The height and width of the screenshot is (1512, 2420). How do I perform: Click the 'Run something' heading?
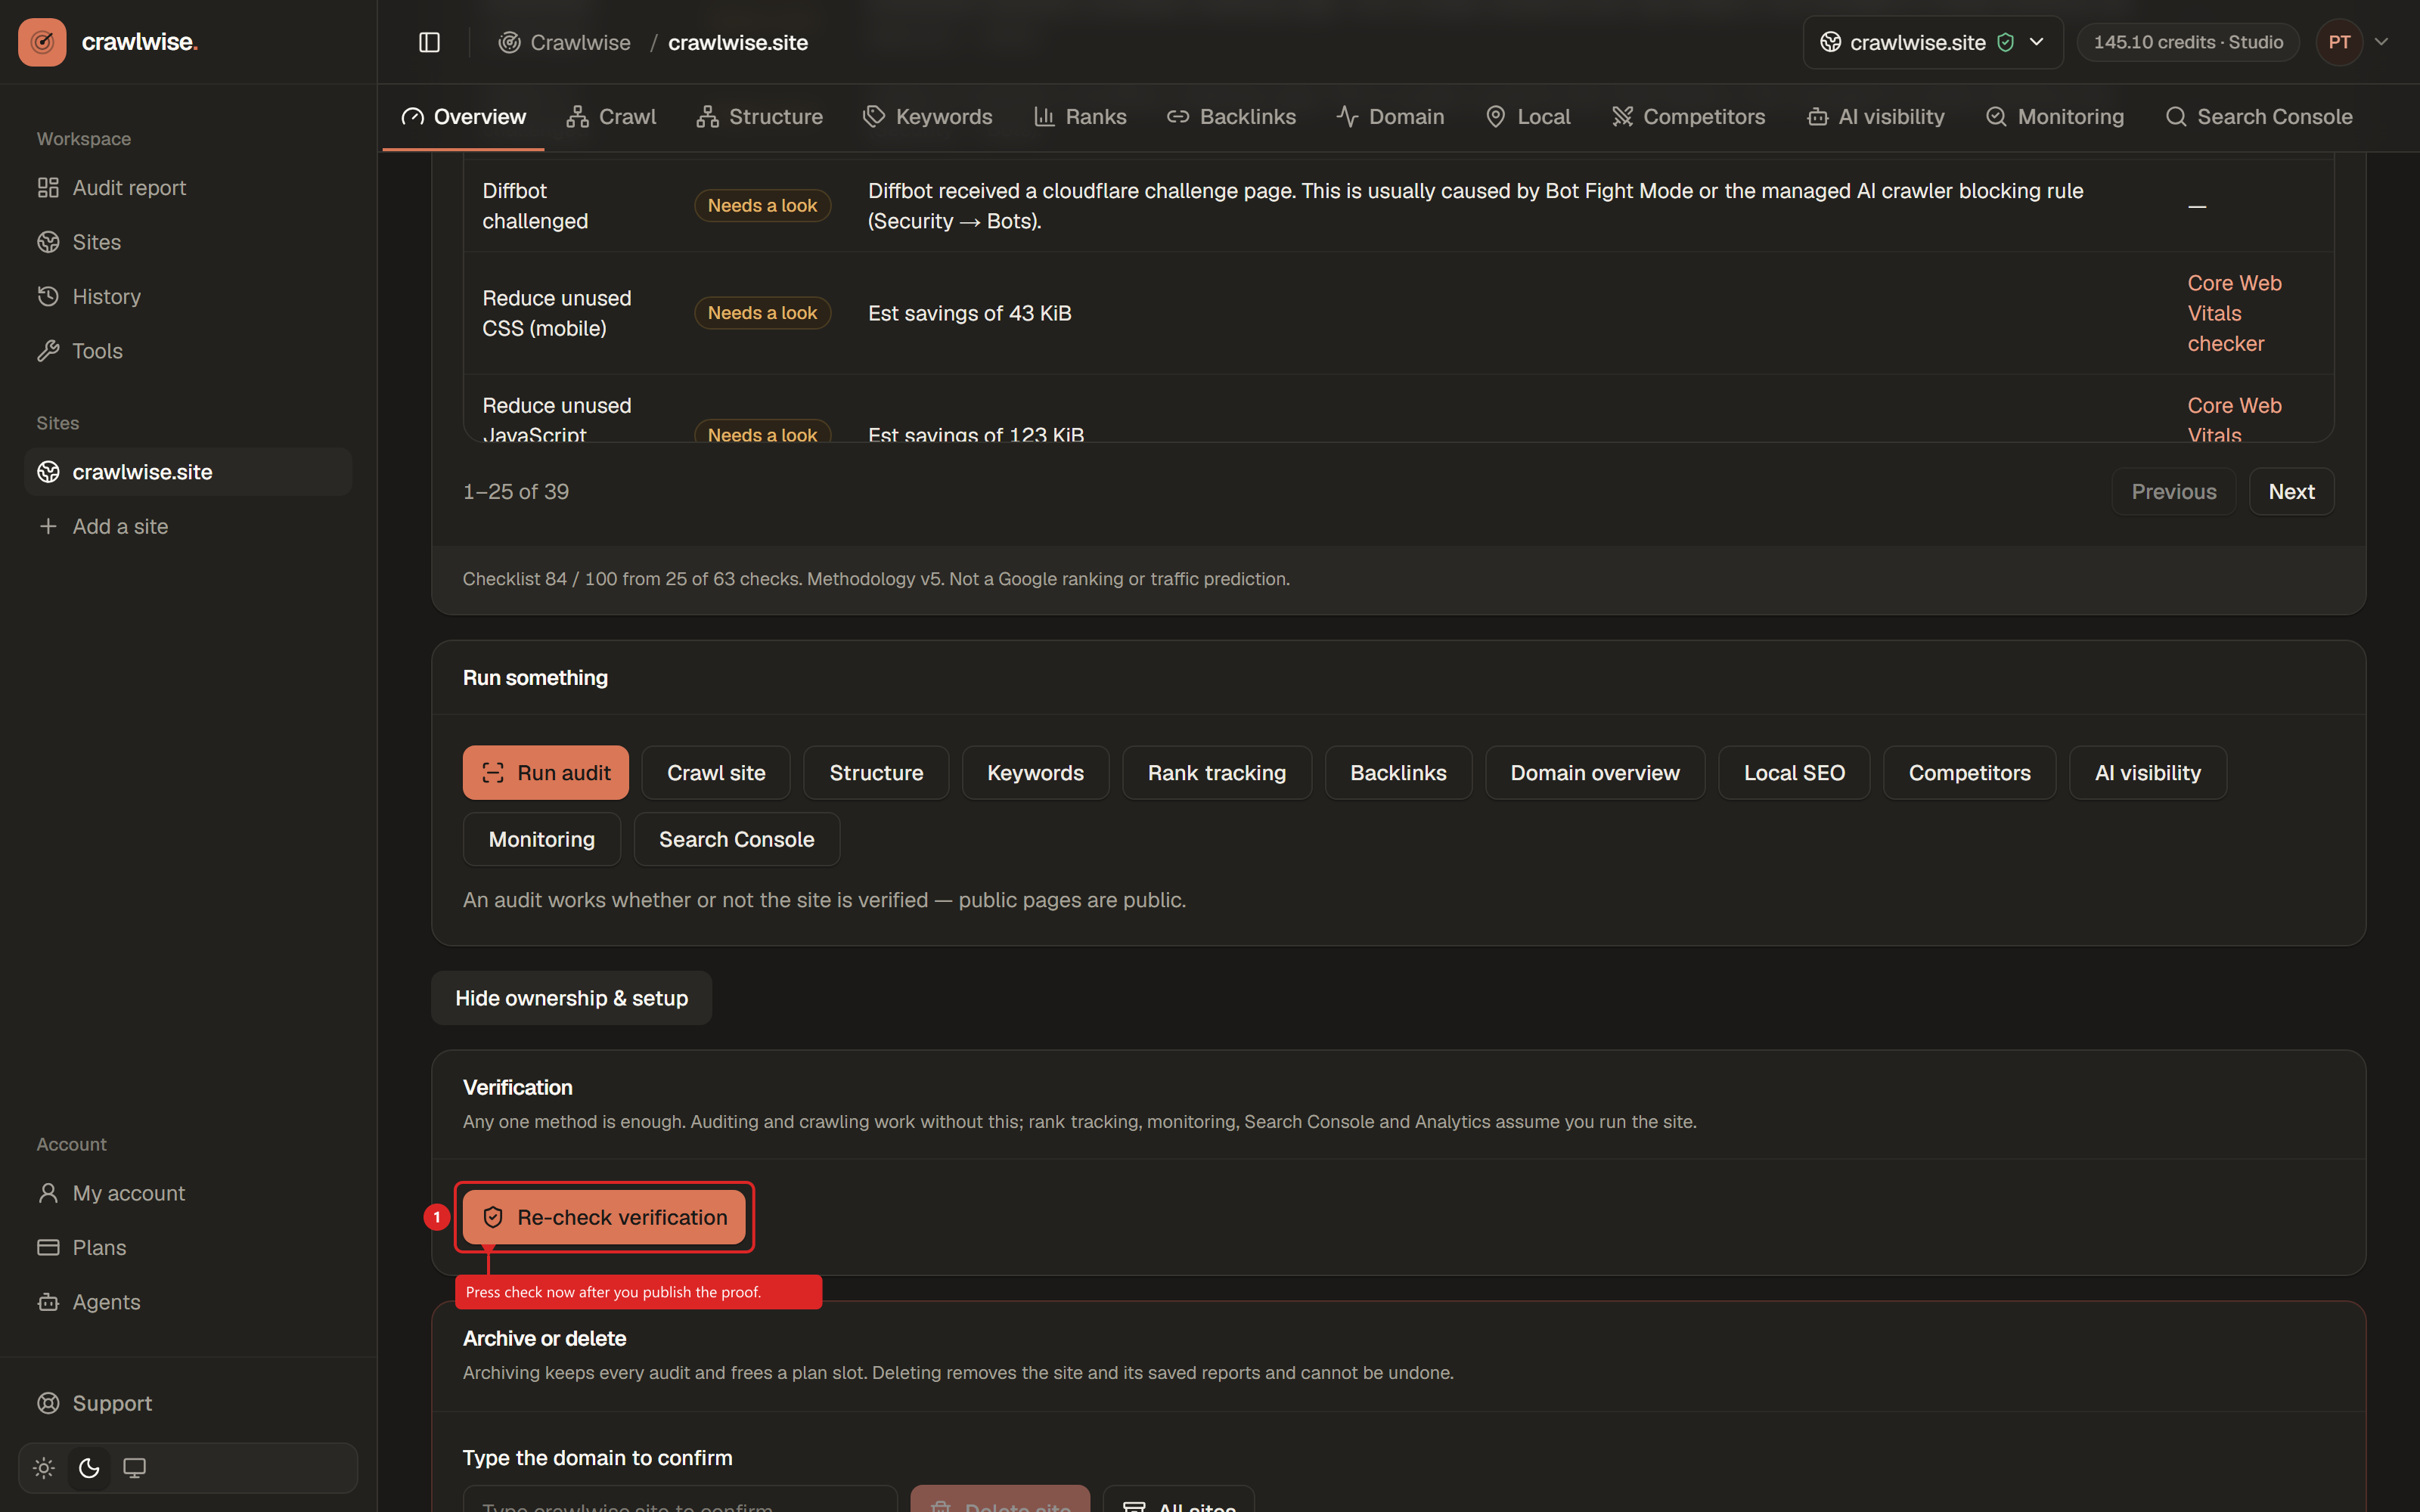pos(535,678)
